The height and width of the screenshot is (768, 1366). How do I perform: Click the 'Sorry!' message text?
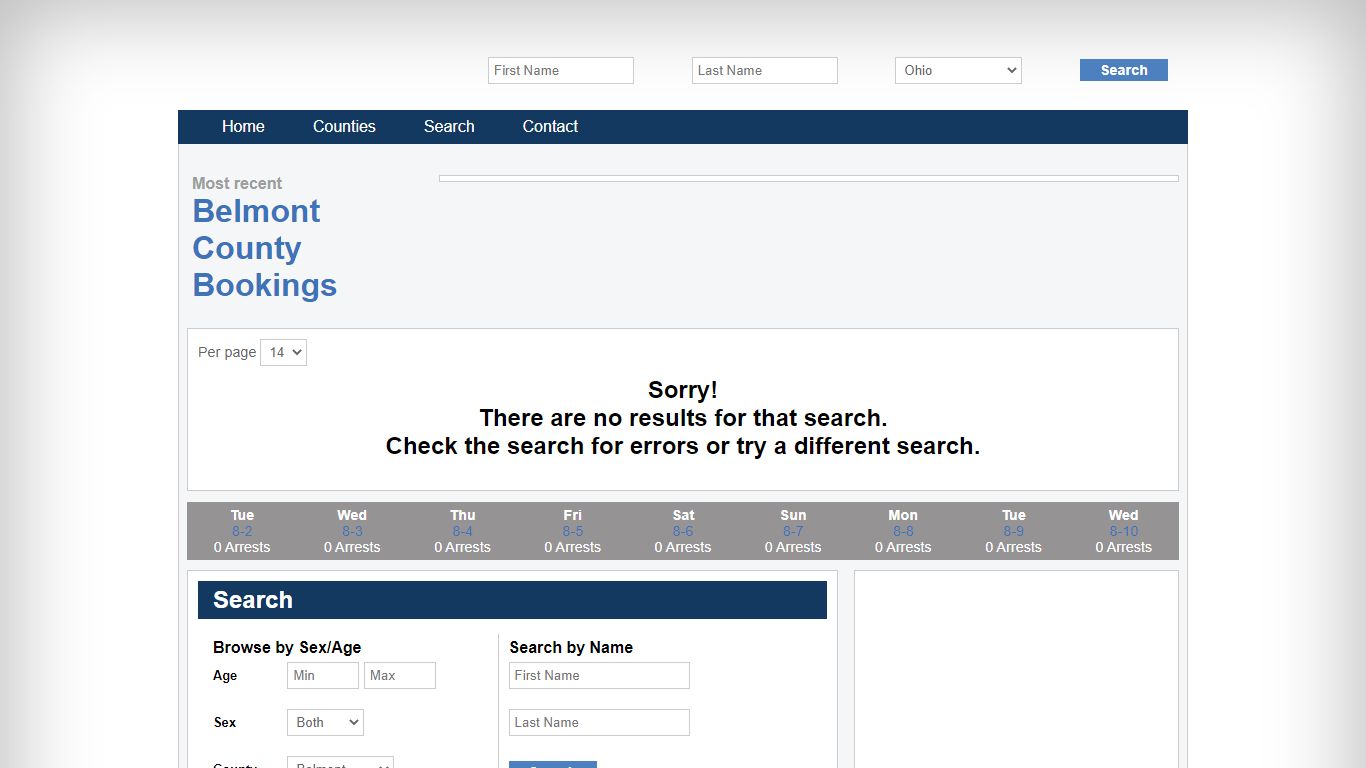[683, 390]
